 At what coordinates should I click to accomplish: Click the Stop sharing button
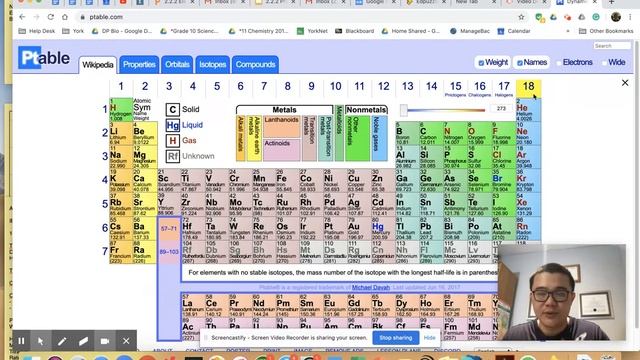pyautogui.click(x=396, y=338)
